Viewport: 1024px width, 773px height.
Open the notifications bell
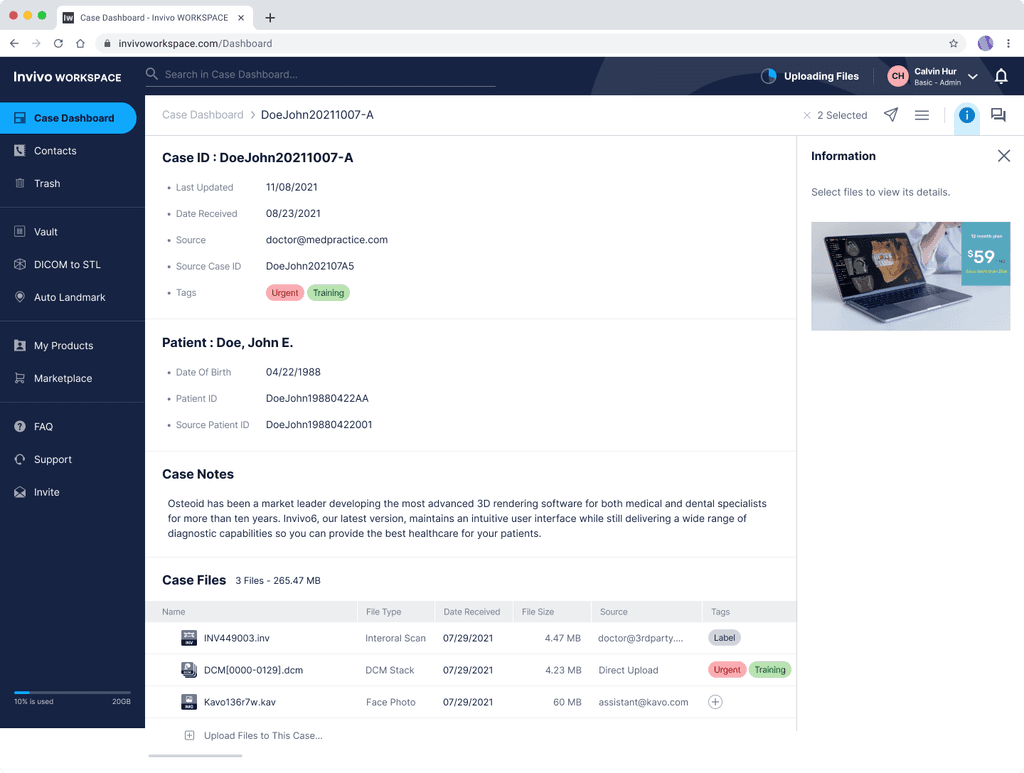pyautogui.click(x=1001, y=76)
